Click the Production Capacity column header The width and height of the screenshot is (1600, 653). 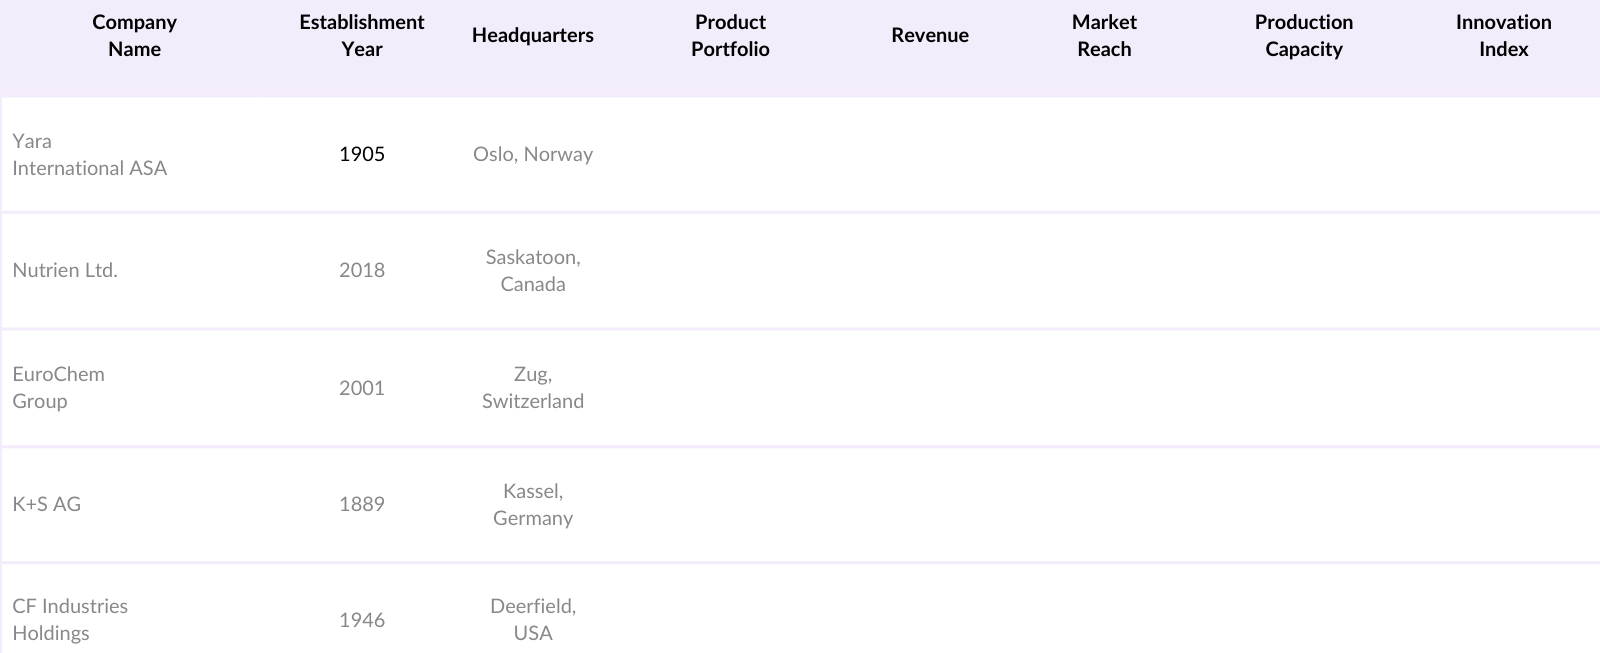tap(1303, 36)
